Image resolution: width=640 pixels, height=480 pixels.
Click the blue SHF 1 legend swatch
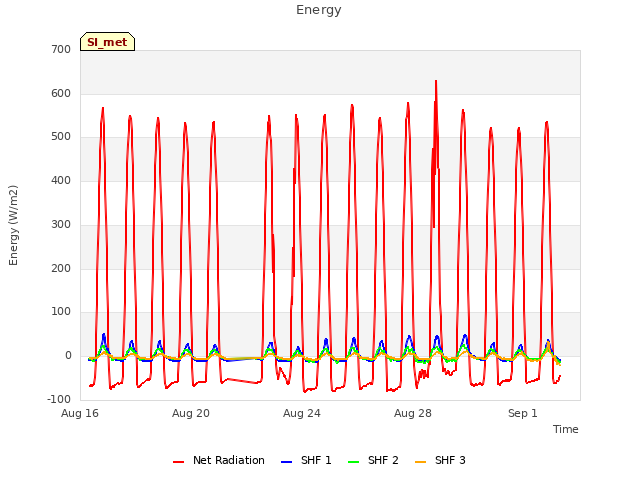(287, 462)
